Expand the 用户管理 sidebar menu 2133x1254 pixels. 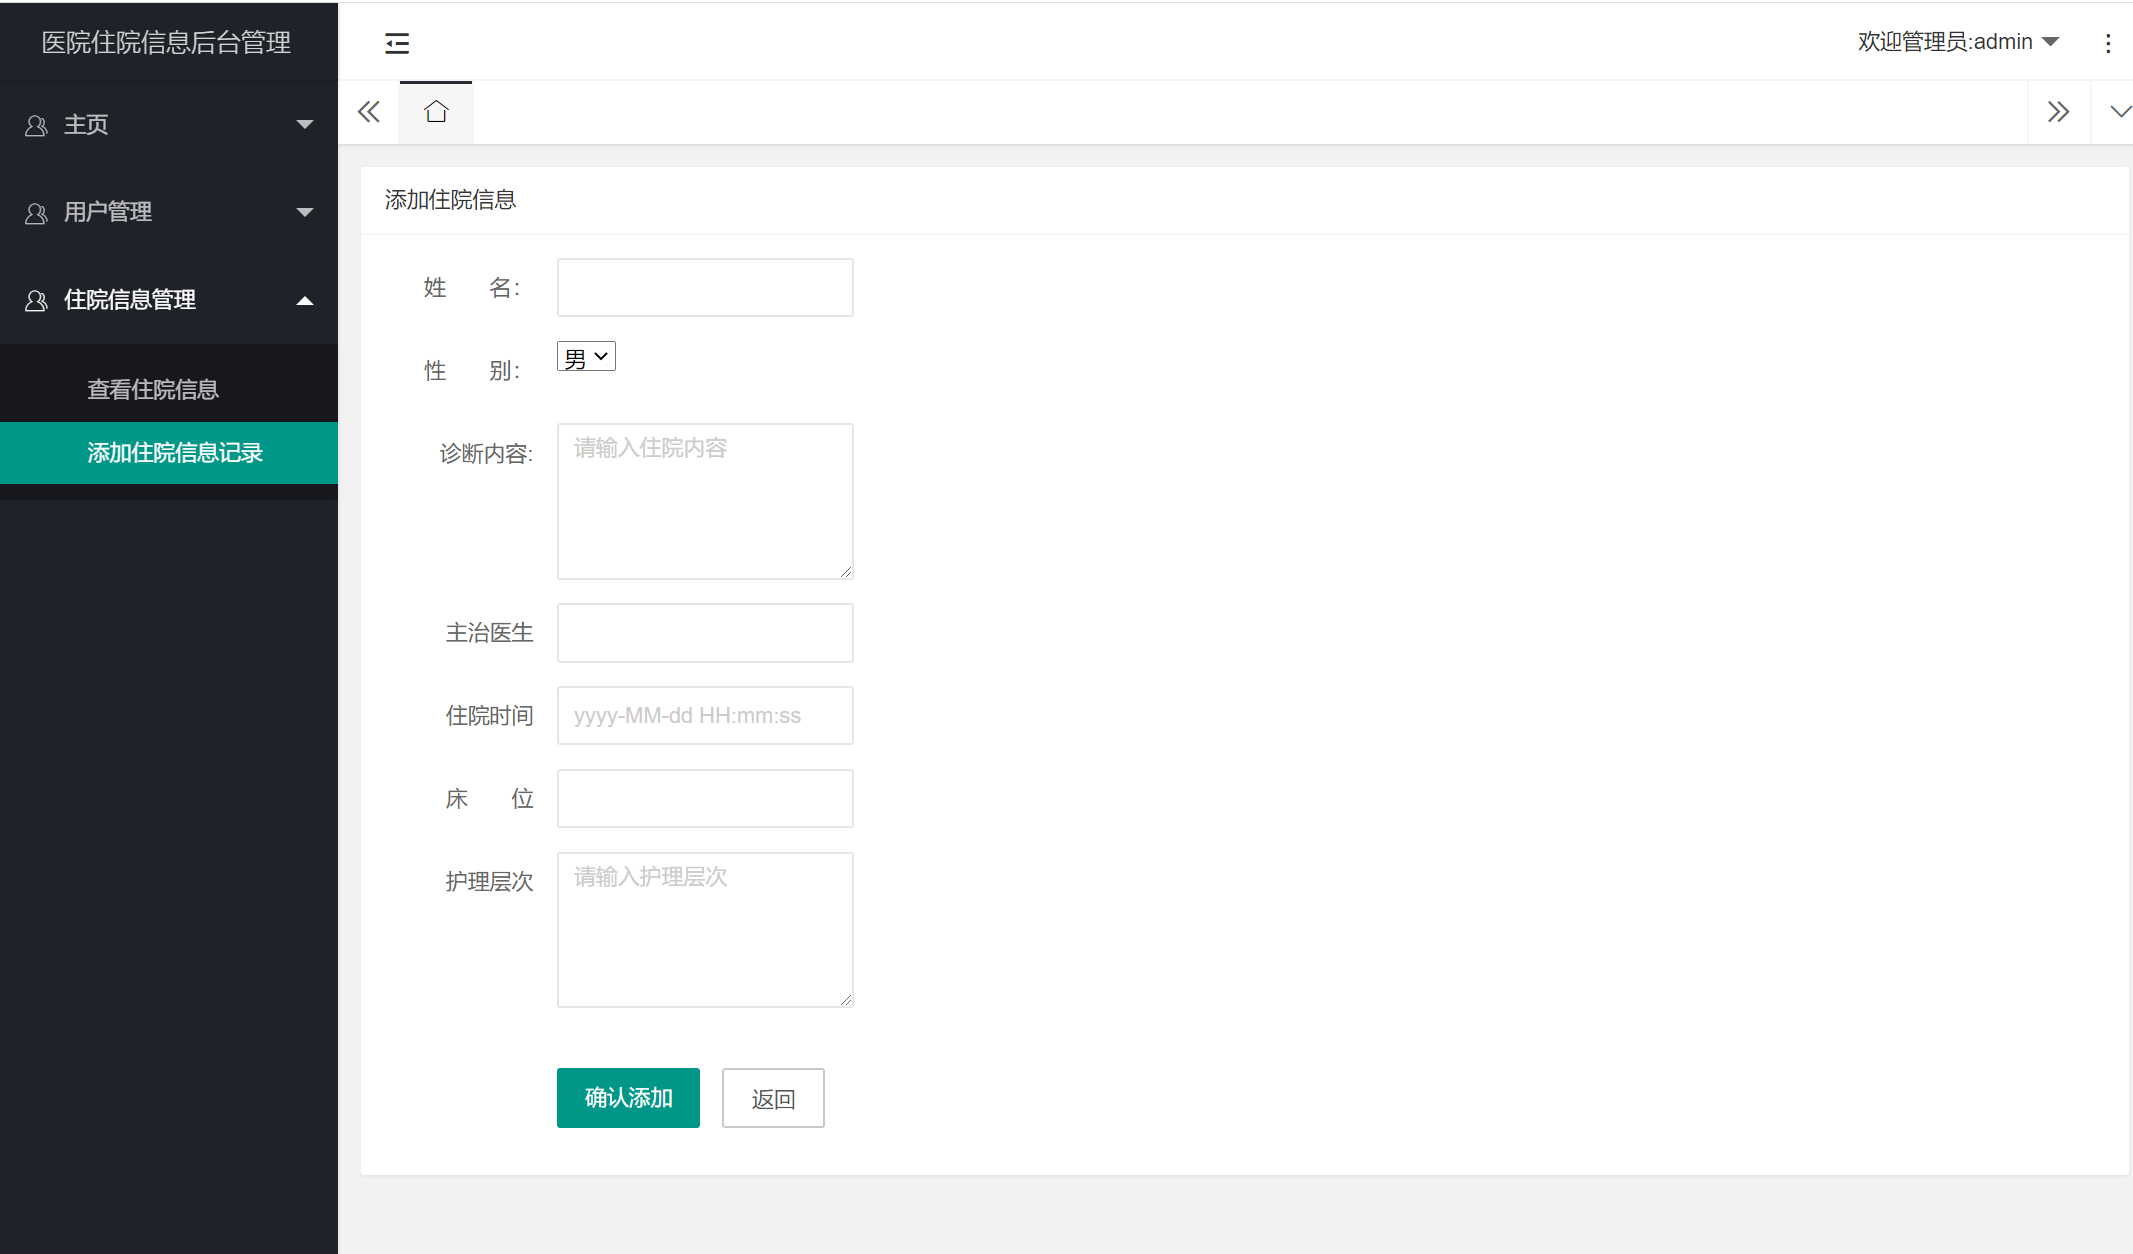(x=169, y=212)
